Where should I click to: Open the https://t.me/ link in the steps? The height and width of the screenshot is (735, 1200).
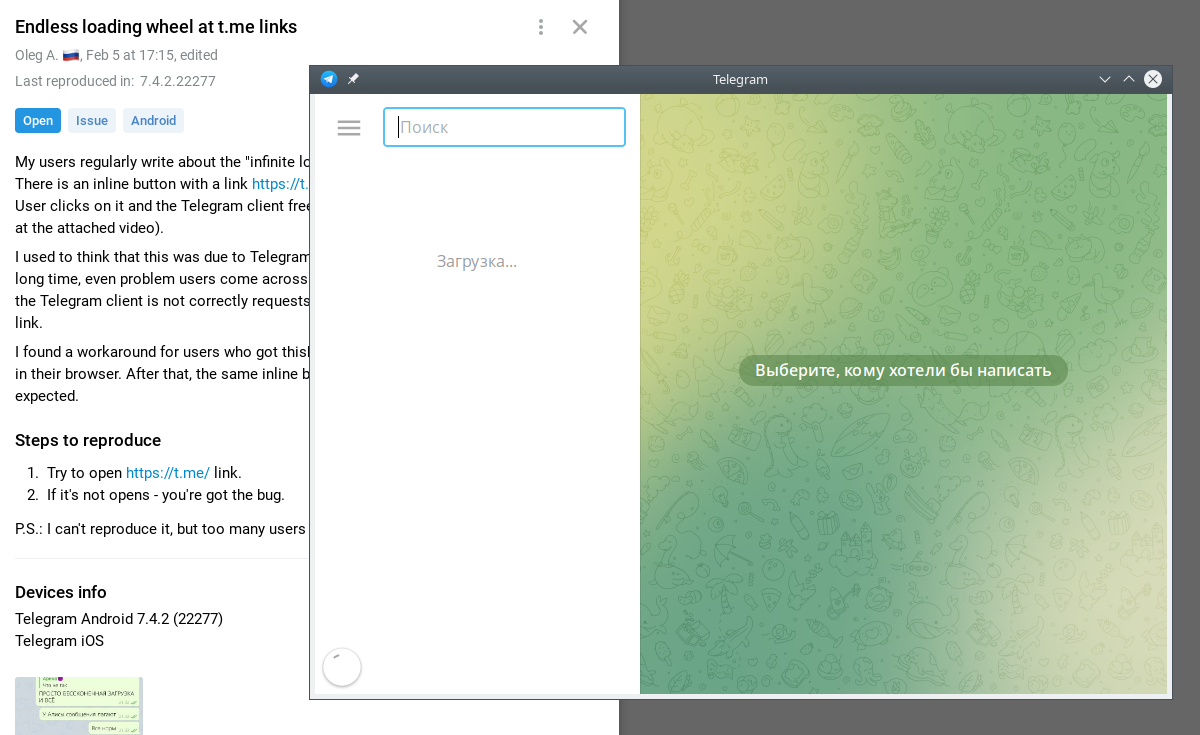168,473
